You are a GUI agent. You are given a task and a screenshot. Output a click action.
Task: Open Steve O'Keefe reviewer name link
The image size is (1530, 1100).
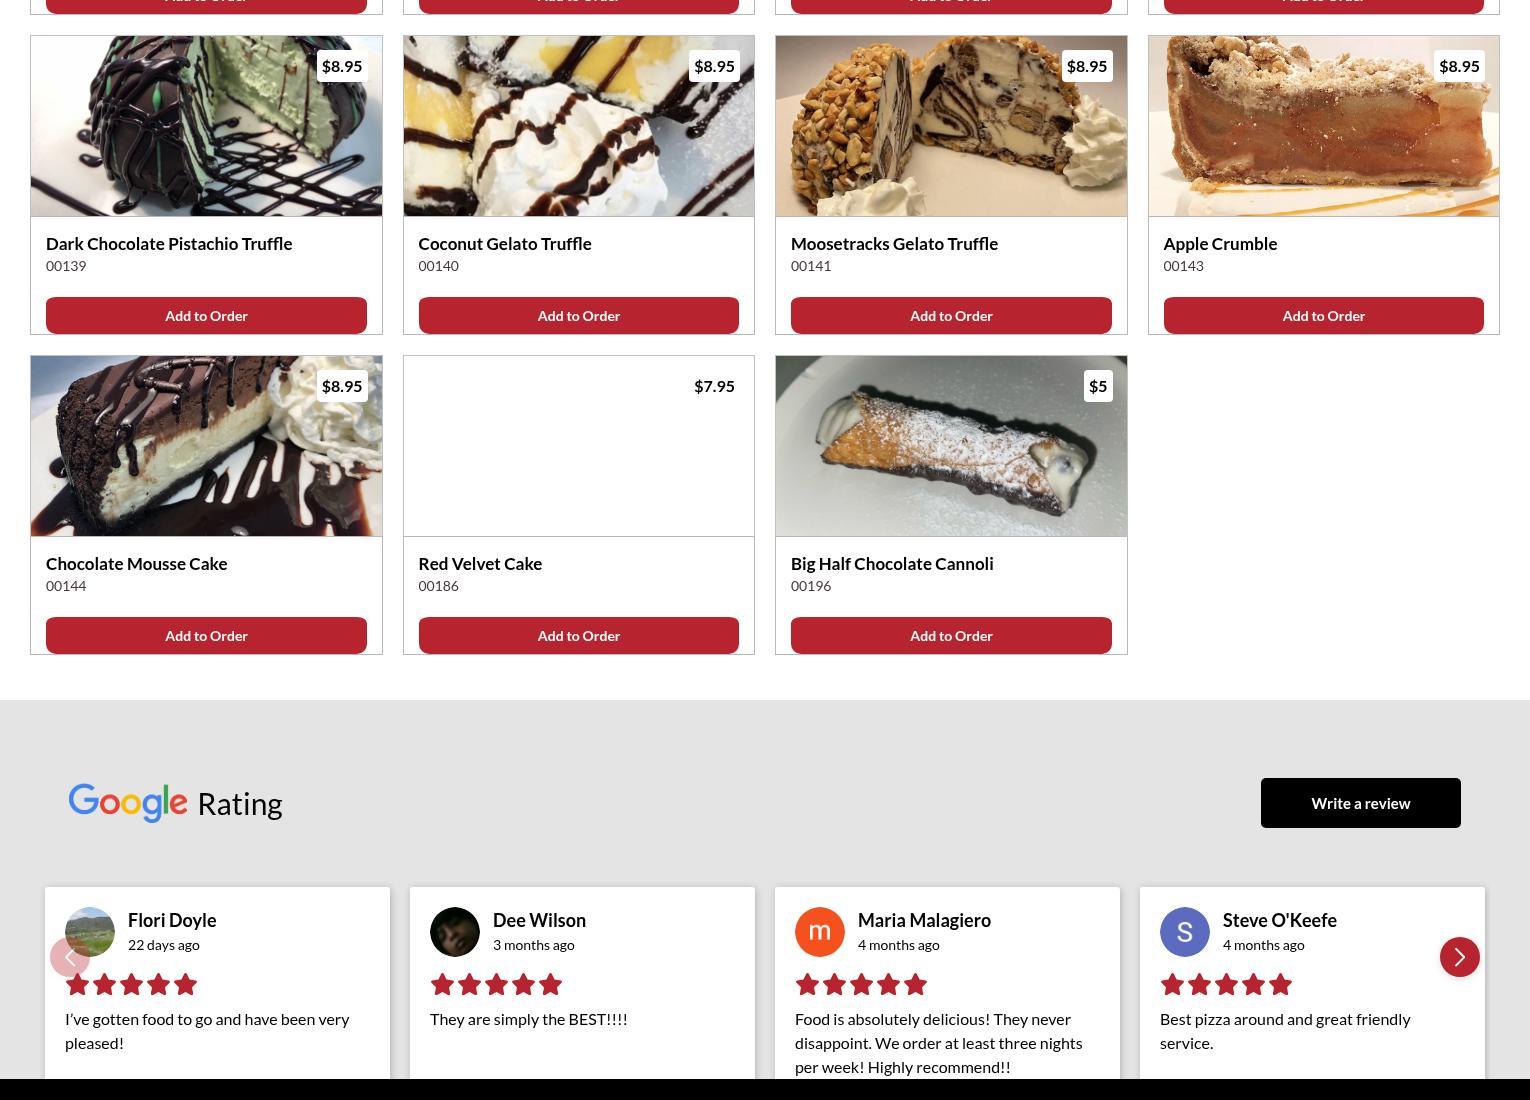pyautogui.click(x=1280, y=920)
